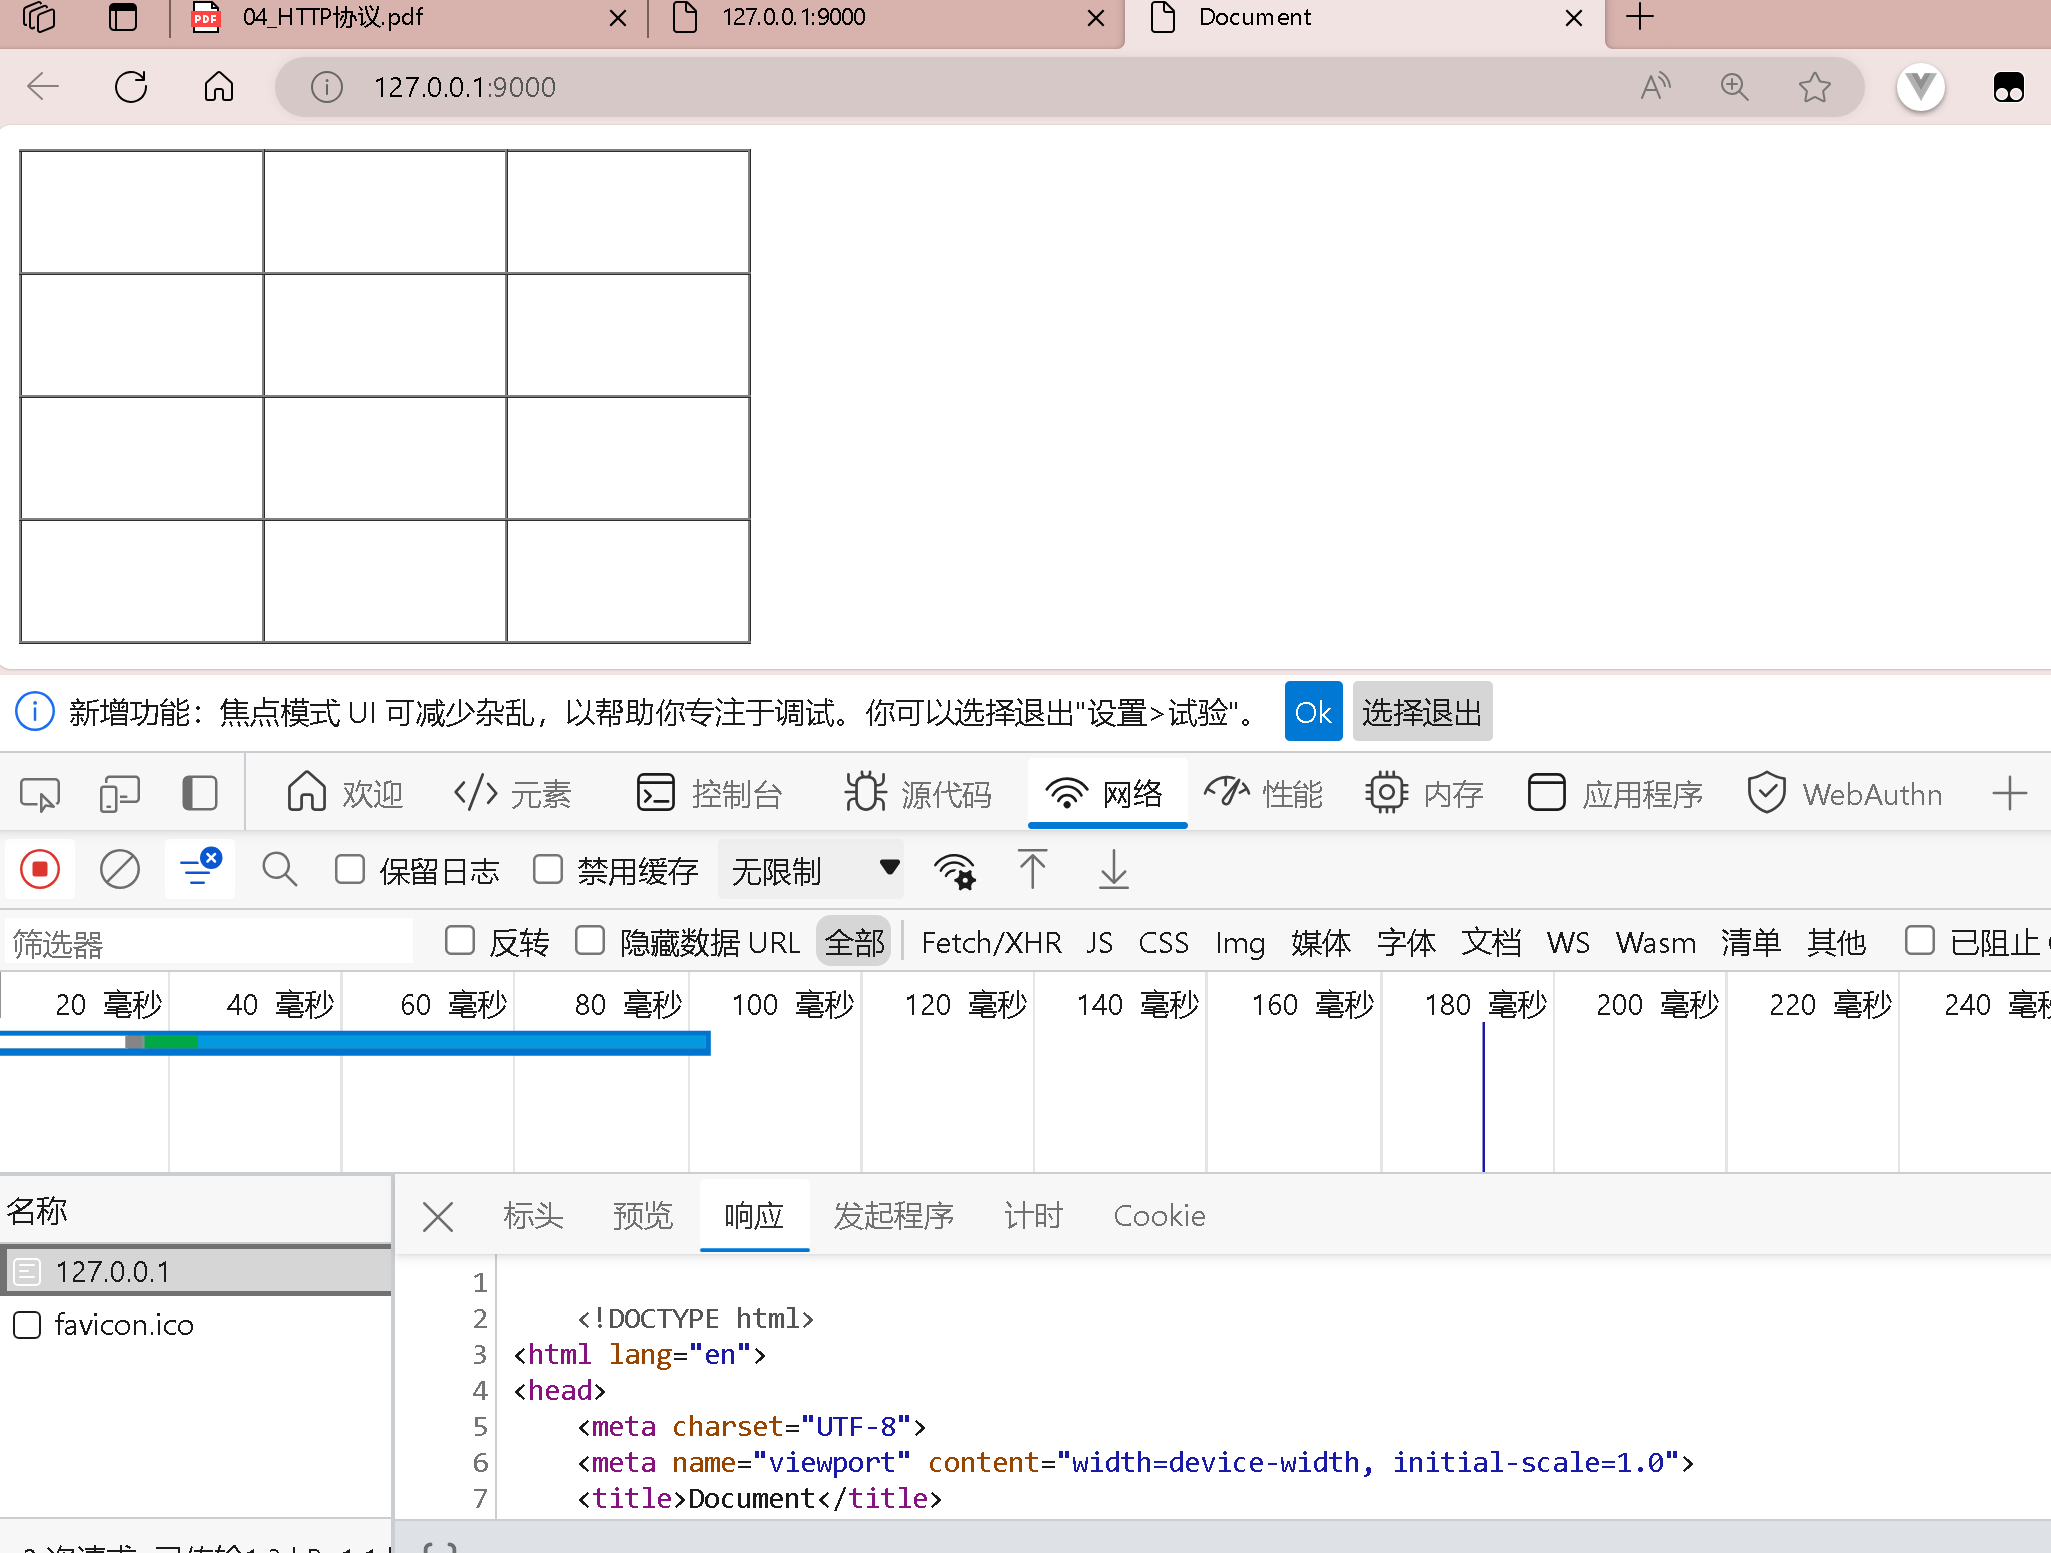Screen dimensions: 2051x1553
Task: Open the 性能 DevTools tab
Action: point(1263,794)
